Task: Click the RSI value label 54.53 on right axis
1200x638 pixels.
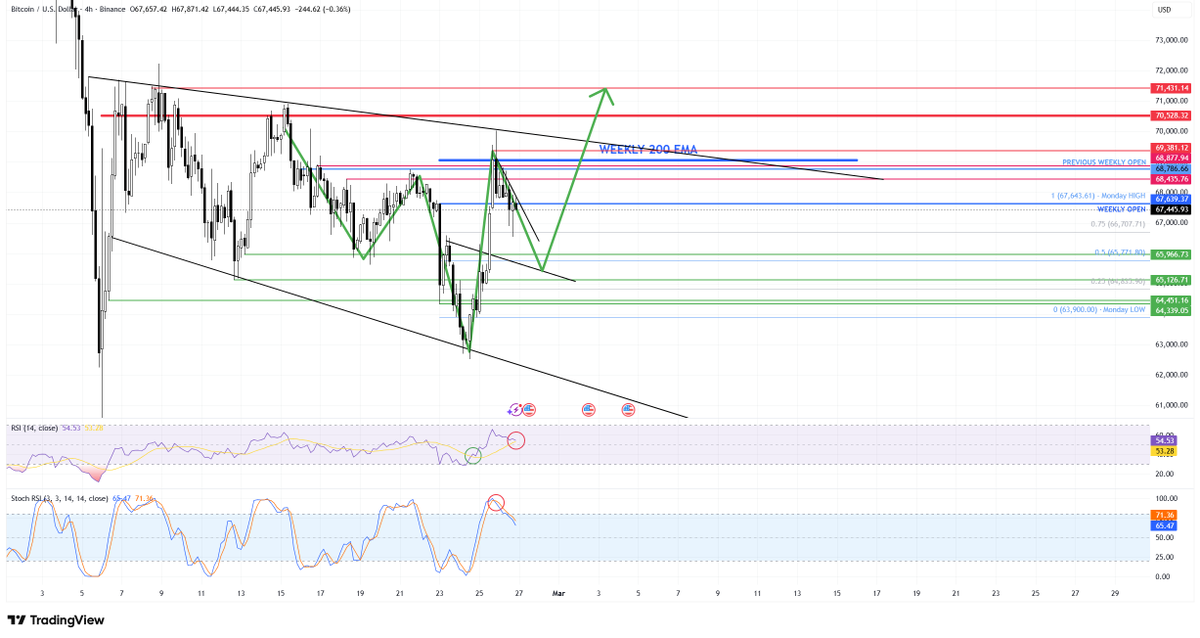Action: (1164, 439)
